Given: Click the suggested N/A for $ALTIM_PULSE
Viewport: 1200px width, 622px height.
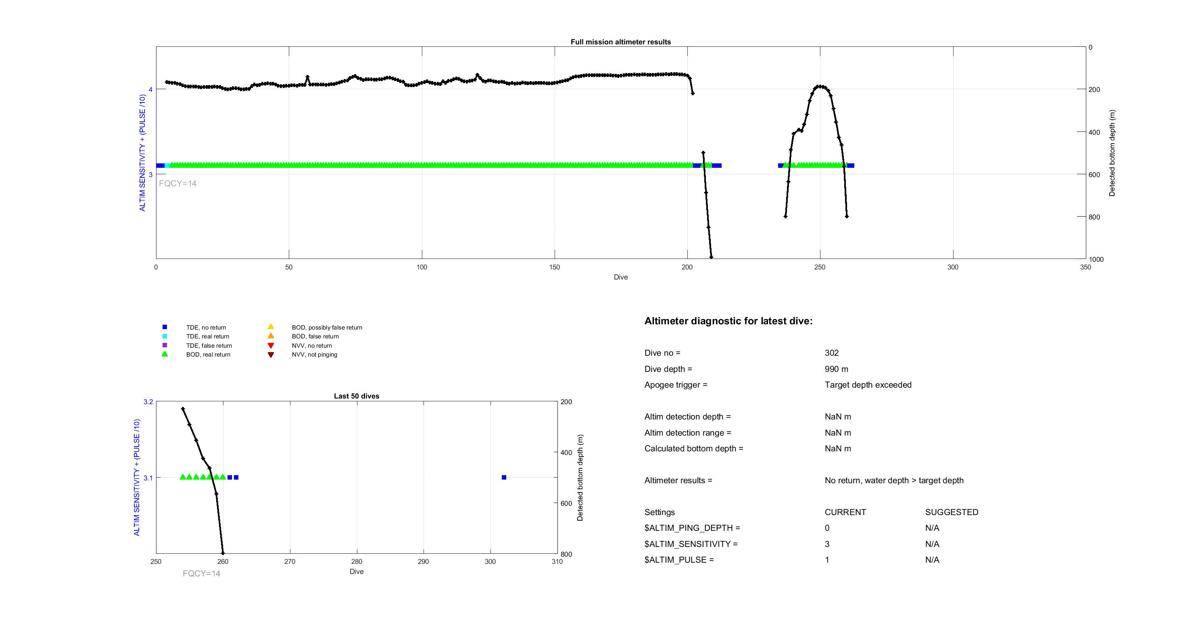Looking at the screenshot, I should pos(932,560).
